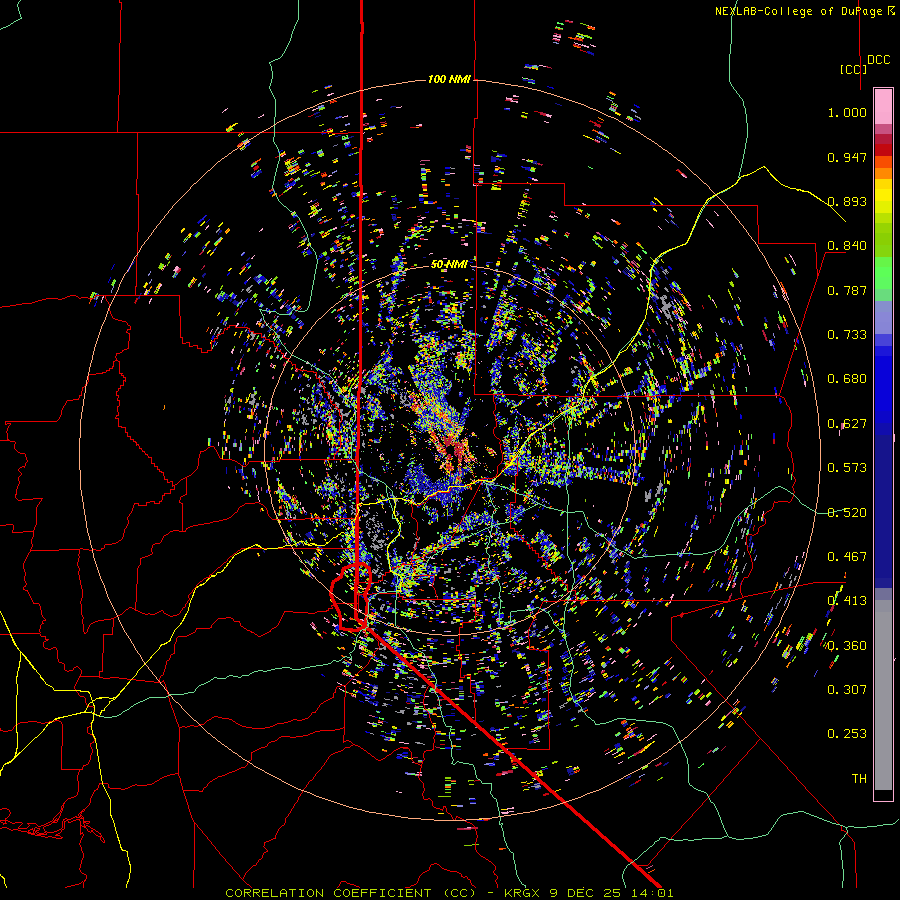
Task: Click the 1.000 scale value
Action: tap(847, 112)
